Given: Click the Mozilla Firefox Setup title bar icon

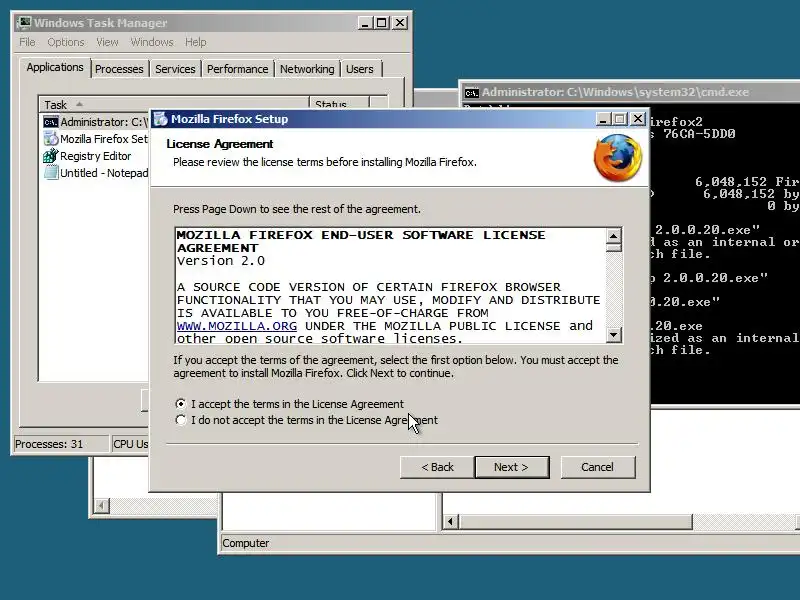Looking at the screenshot, I should pyautogui.click(x=161, y=119).
